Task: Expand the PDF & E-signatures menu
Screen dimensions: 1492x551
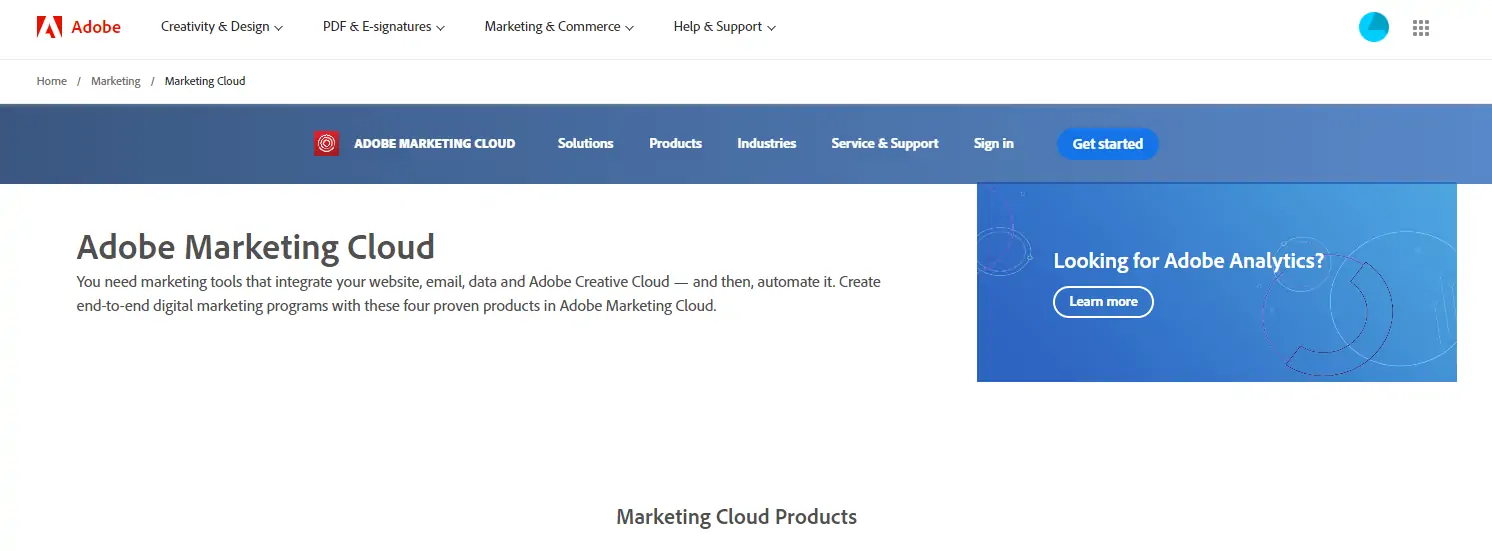Action: (x=384, y=27)
